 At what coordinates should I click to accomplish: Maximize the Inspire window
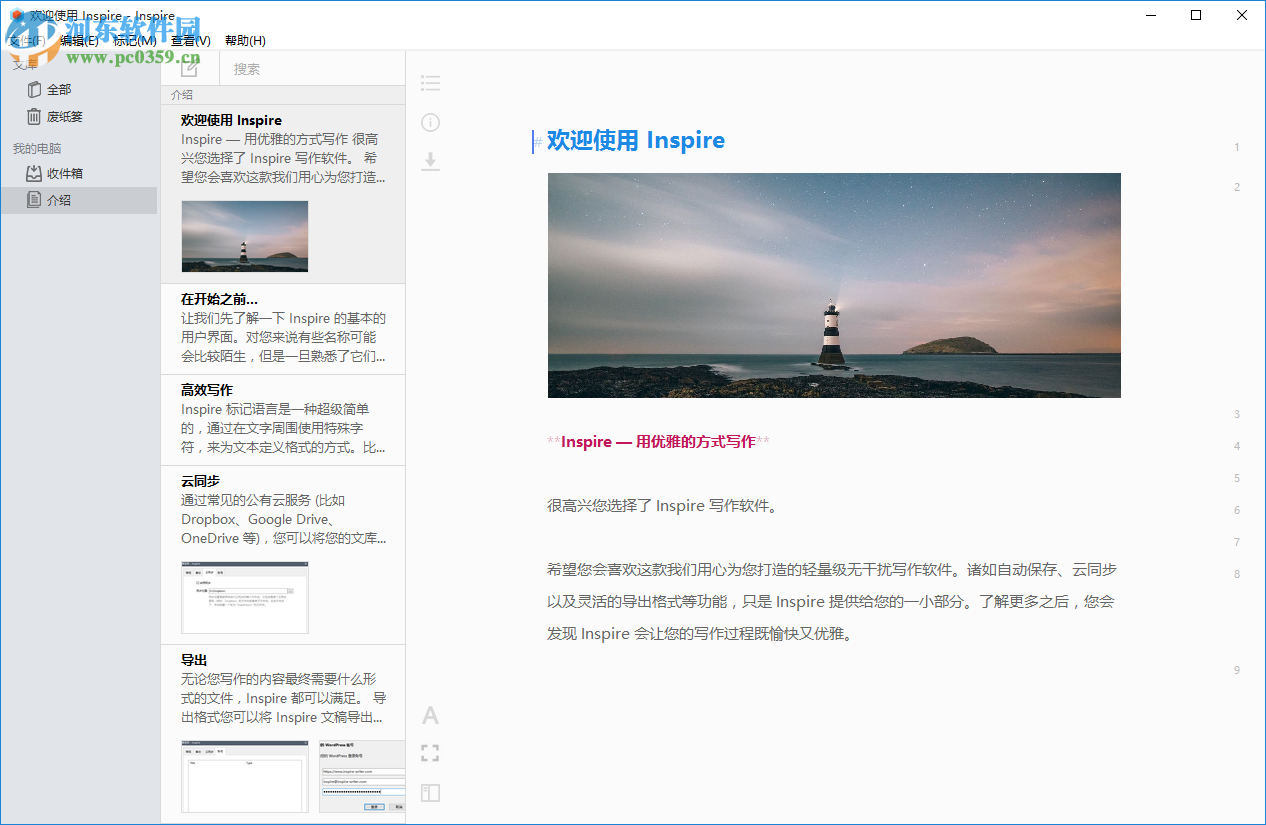(x=1197, y=15)
